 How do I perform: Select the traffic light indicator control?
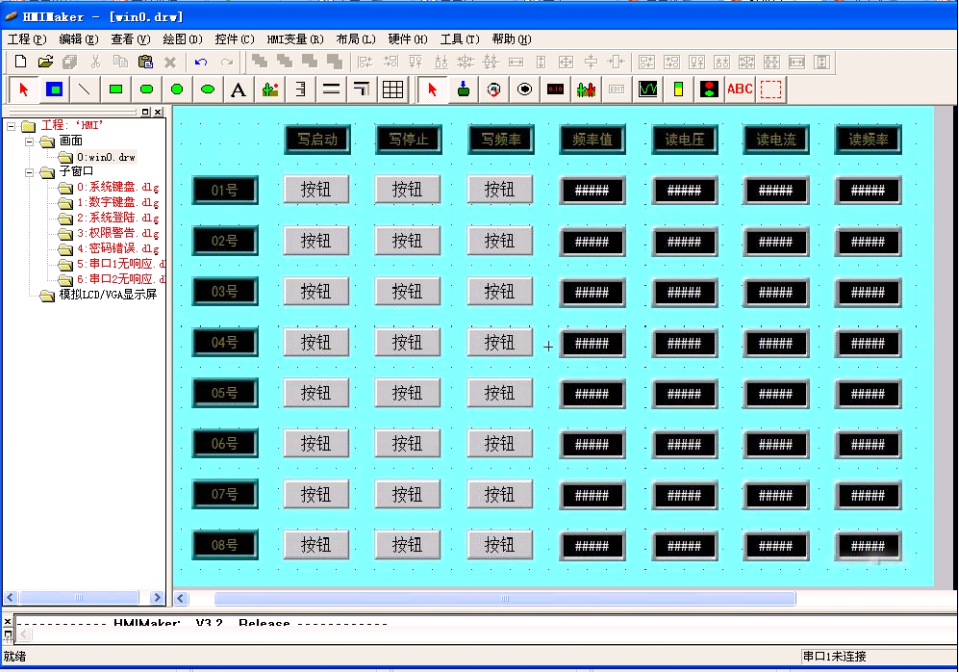709,89
